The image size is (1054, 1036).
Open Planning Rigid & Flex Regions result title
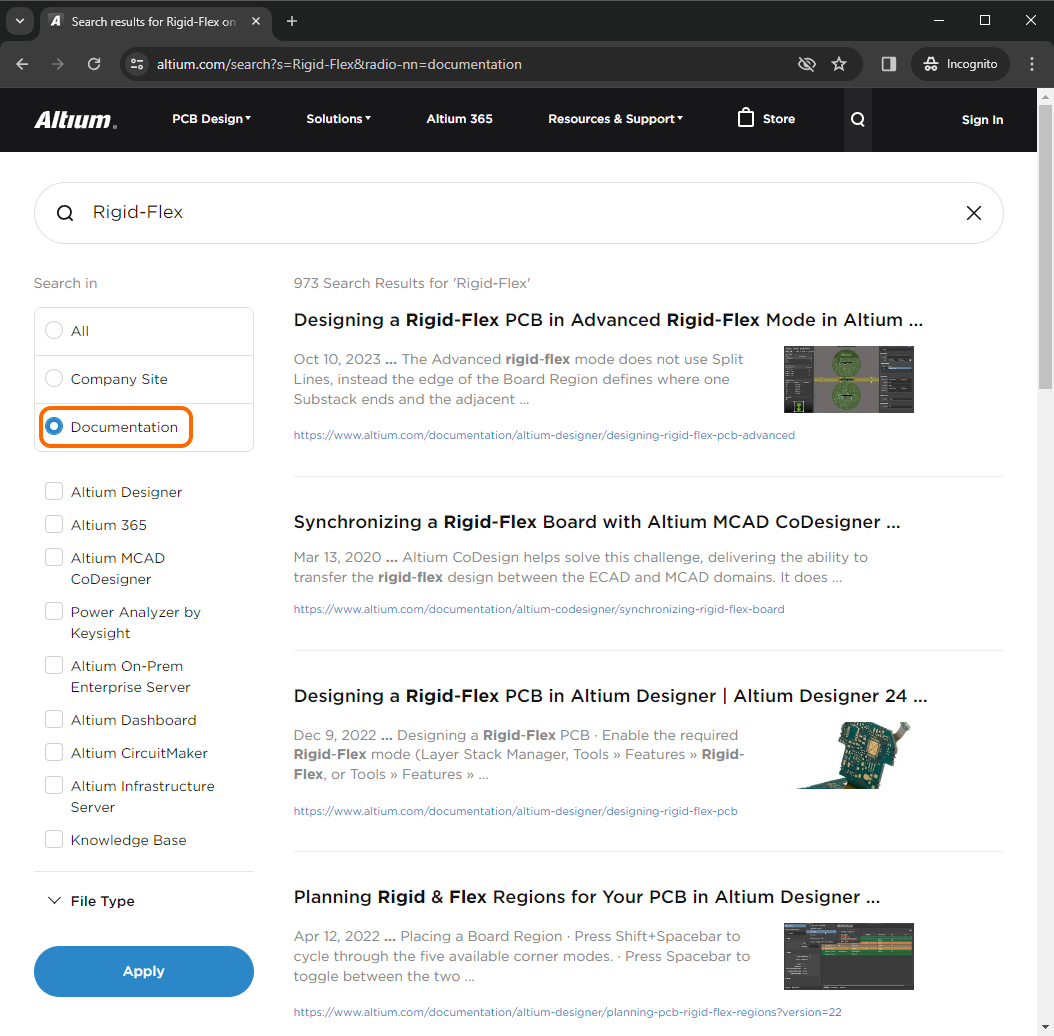click(587, 897)
